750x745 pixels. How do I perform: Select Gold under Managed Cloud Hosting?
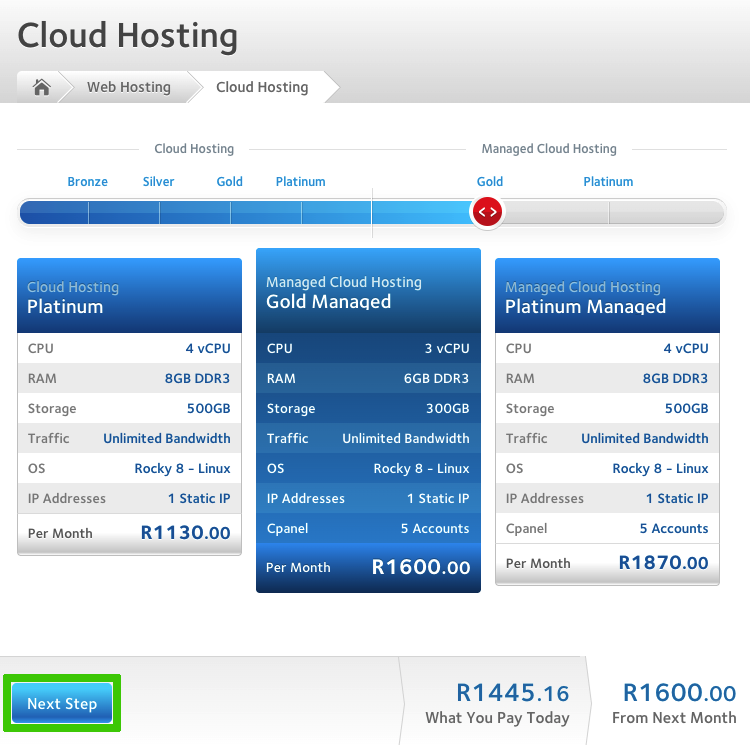click(x=489, y=182)
